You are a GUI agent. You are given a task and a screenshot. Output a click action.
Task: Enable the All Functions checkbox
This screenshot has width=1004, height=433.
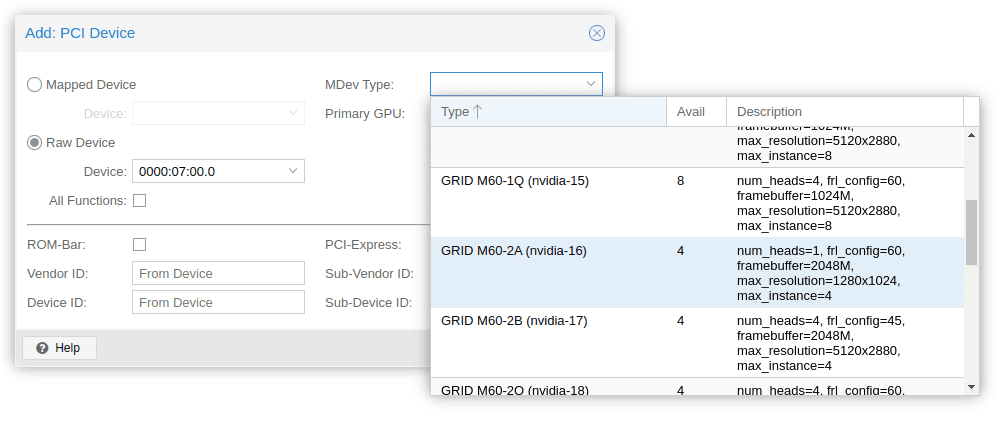click(x=140, y=200)
